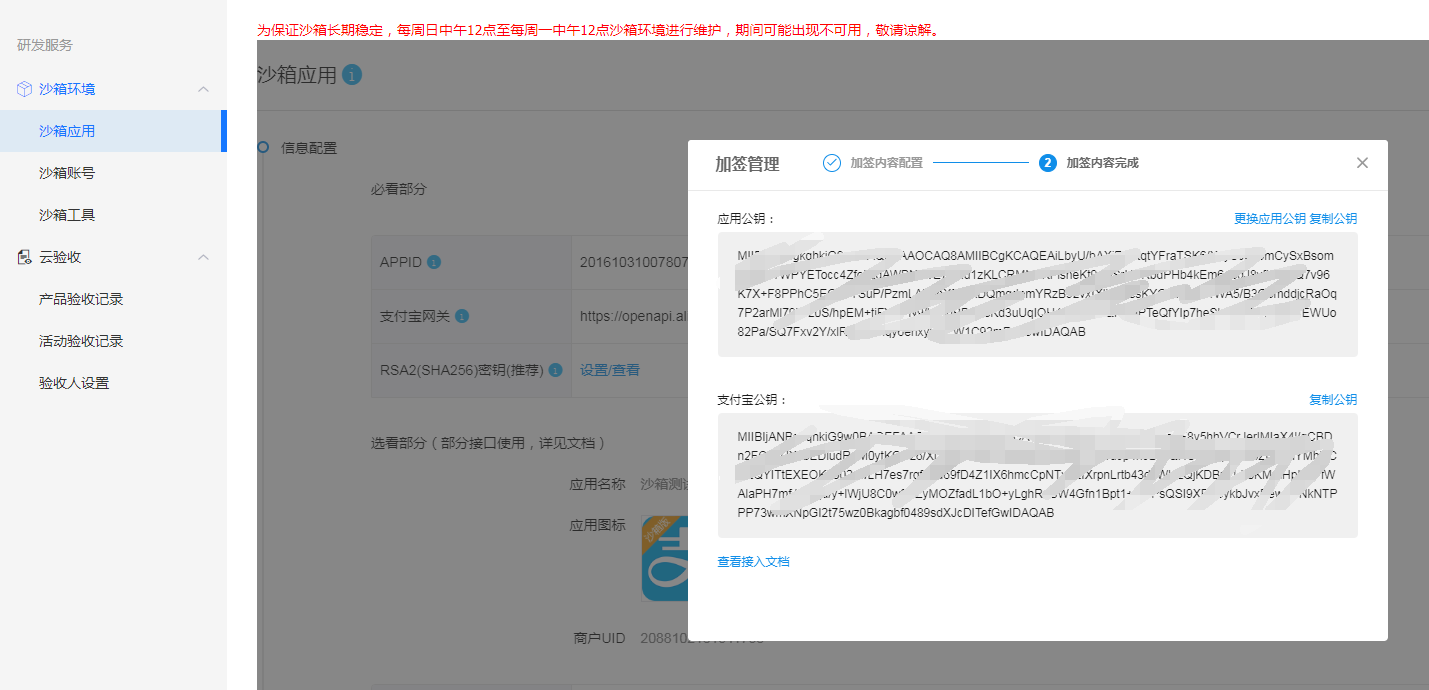Copy the Alipay public key

1333,399
